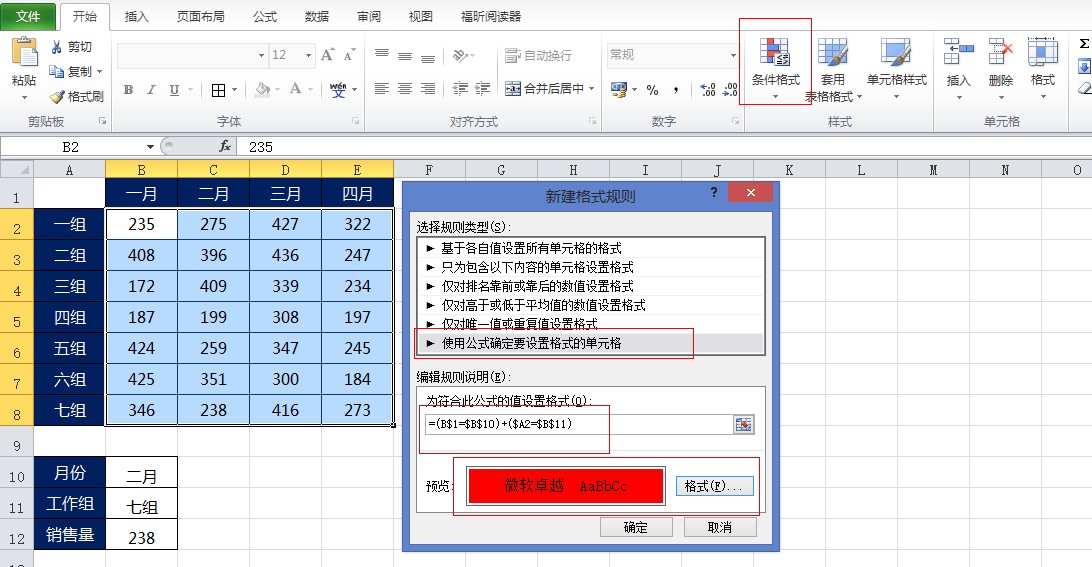1092x567 pixels.
Task: Click the phonetic guide (wén) icon
Action: 338,89
